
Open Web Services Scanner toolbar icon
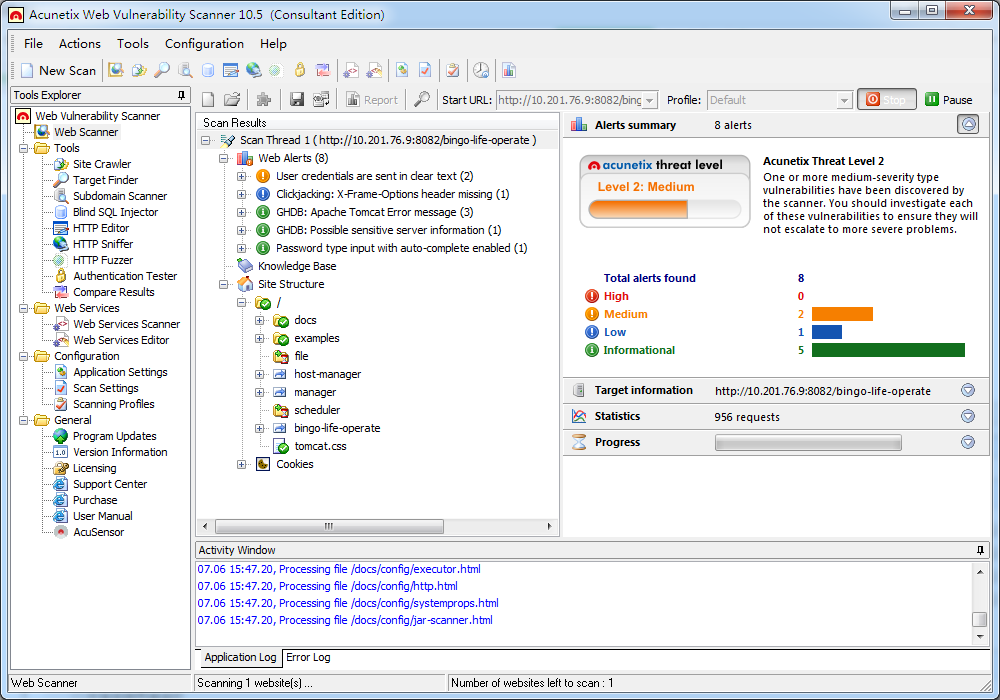pyautogui.click(x=351, y=70)
